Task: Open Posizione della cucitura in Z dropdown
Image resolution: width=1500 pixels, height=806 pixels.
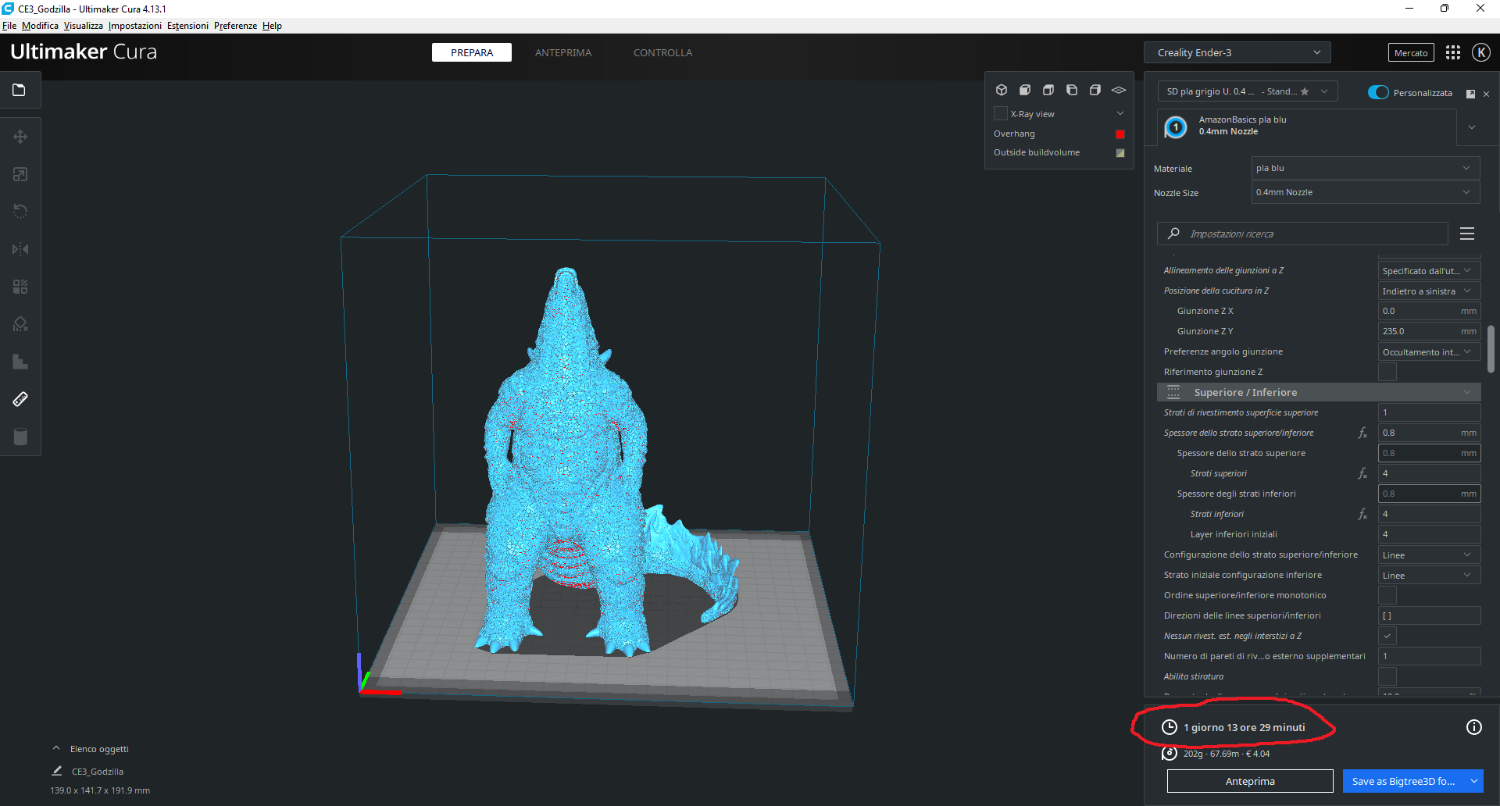Action: pyautogui.click(x=1429, y=291)
